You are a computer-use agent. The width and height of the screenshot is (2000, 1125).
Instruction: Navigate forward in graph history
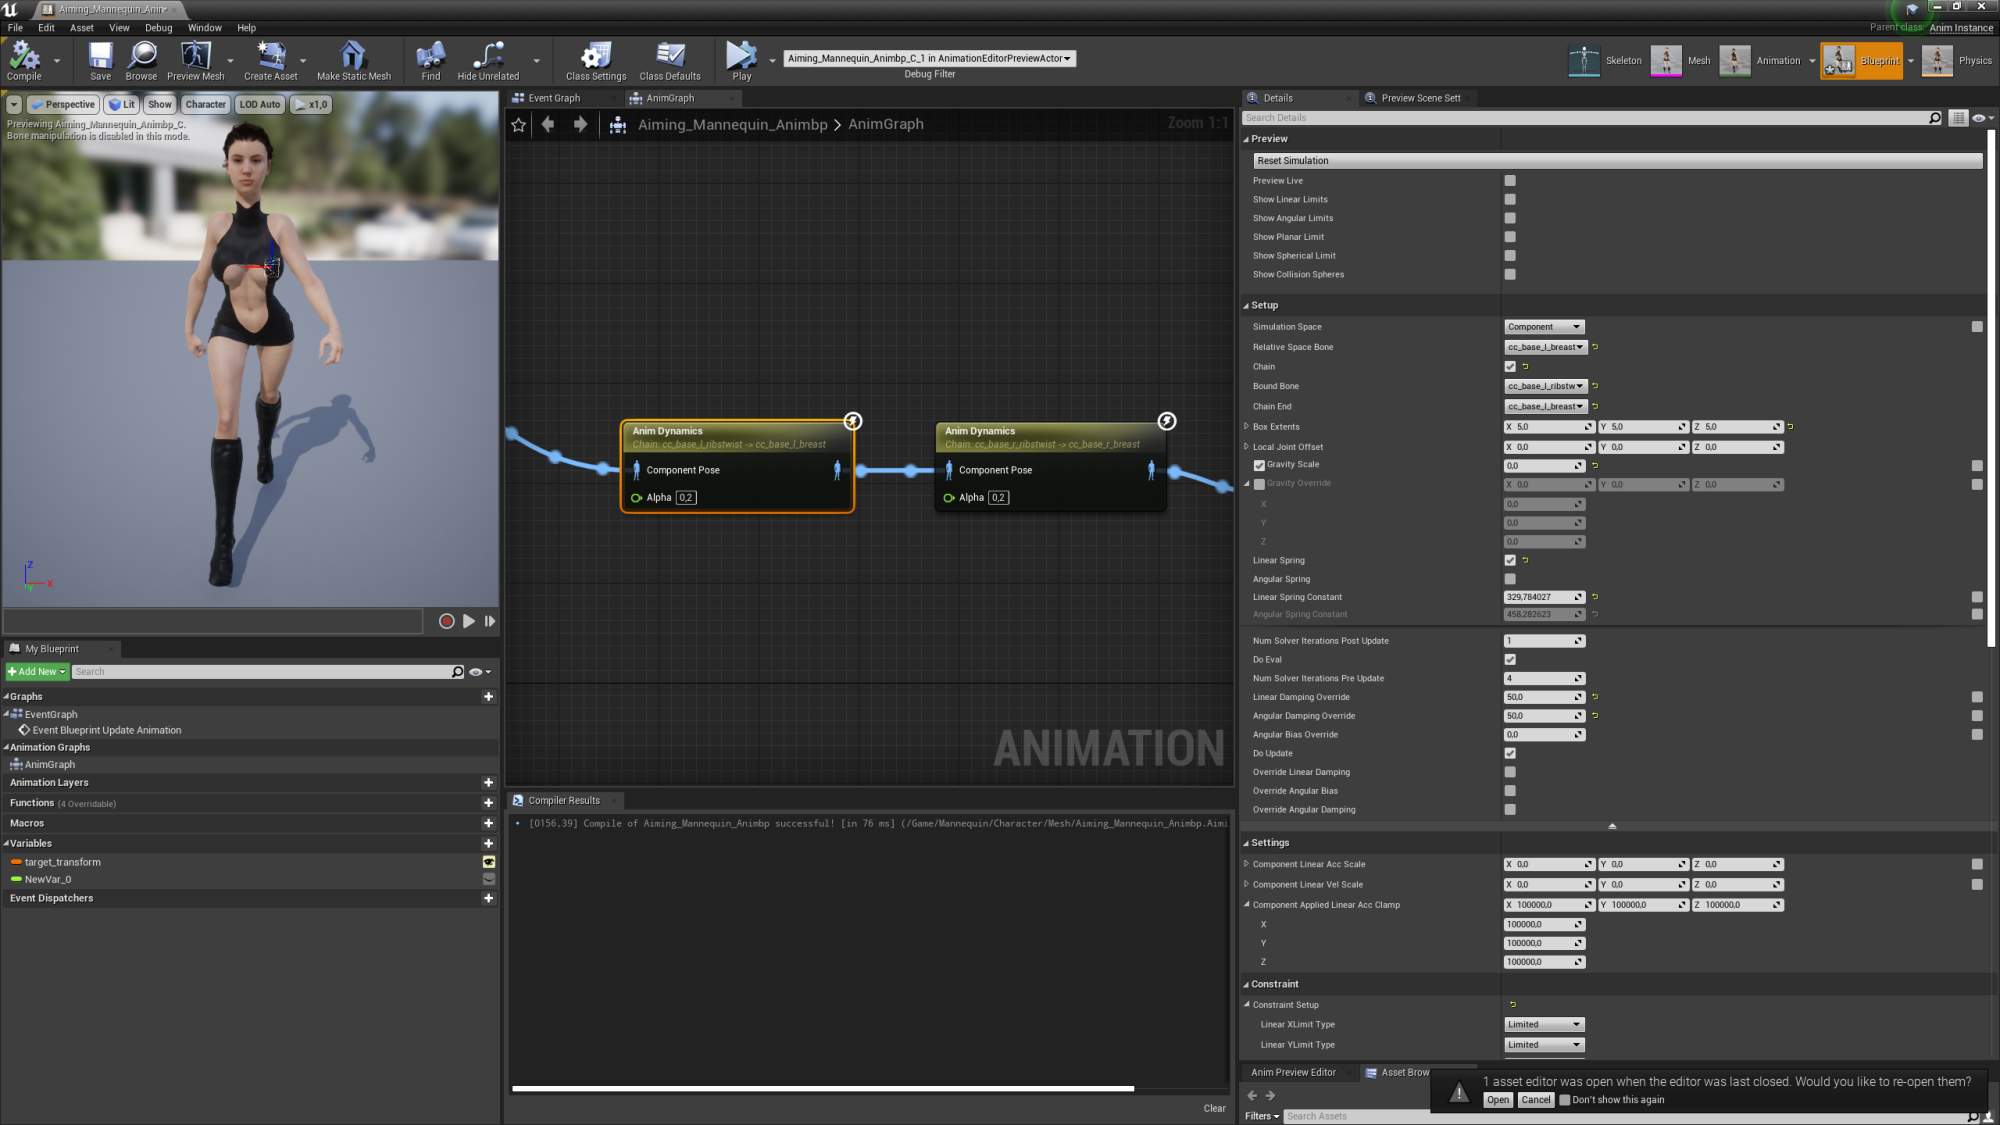click(580, 125)
